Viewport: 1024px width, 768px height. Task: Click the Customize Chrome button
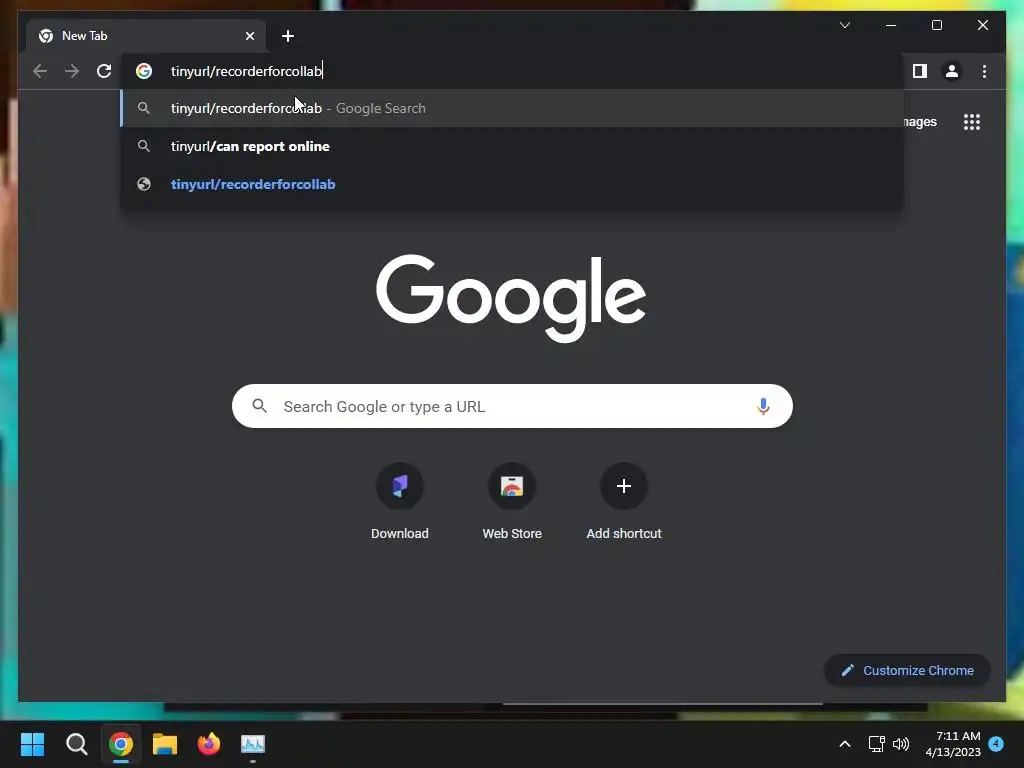(907, 671)
